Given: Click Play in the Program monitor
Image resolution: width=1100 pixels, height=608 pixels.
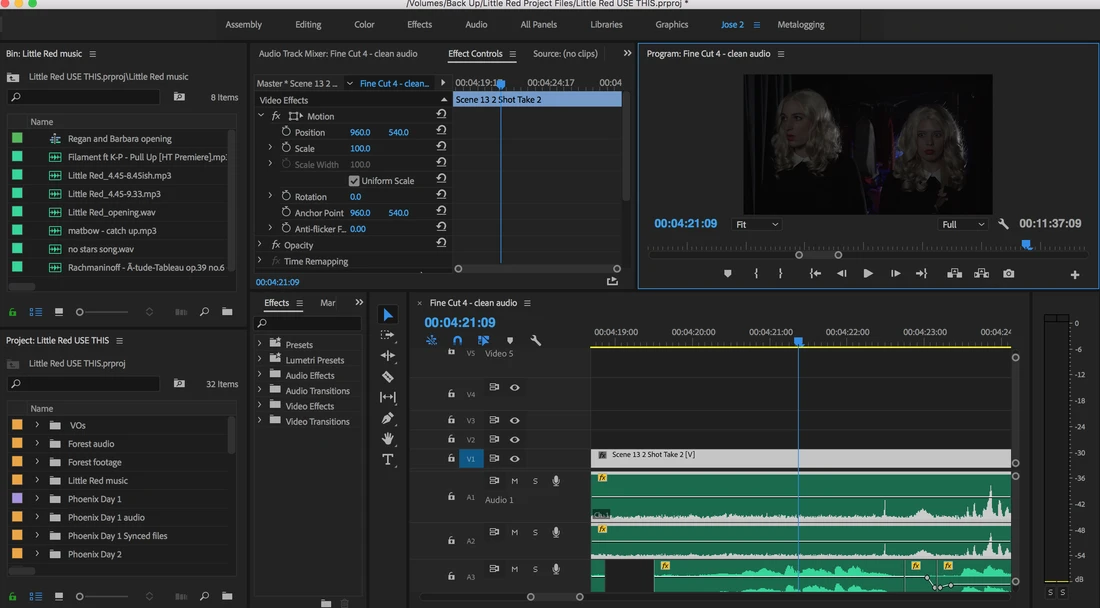Looking at the screenshot, I should (x=868, y=273).
